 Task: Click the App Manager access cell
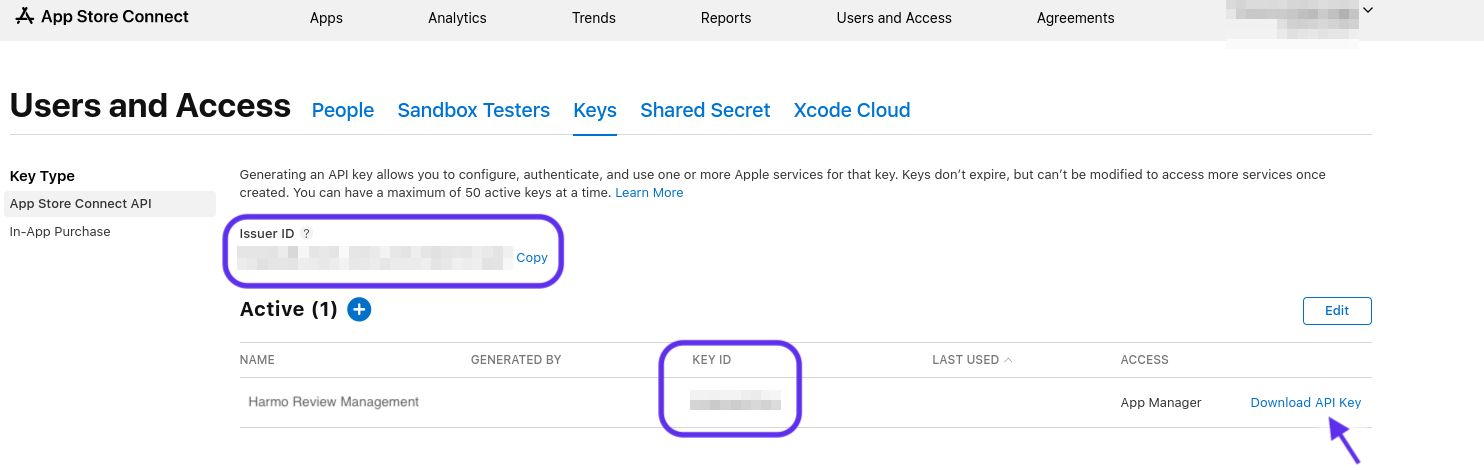[x=1161, y=403]
